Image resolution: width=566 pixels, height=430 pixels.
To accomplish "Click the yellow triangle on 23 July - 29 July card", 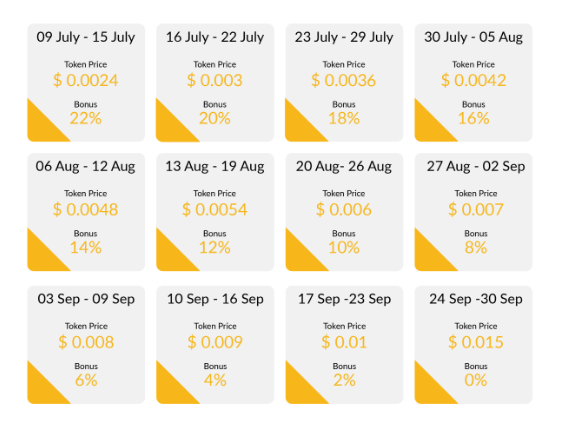I will coord(300,127).
